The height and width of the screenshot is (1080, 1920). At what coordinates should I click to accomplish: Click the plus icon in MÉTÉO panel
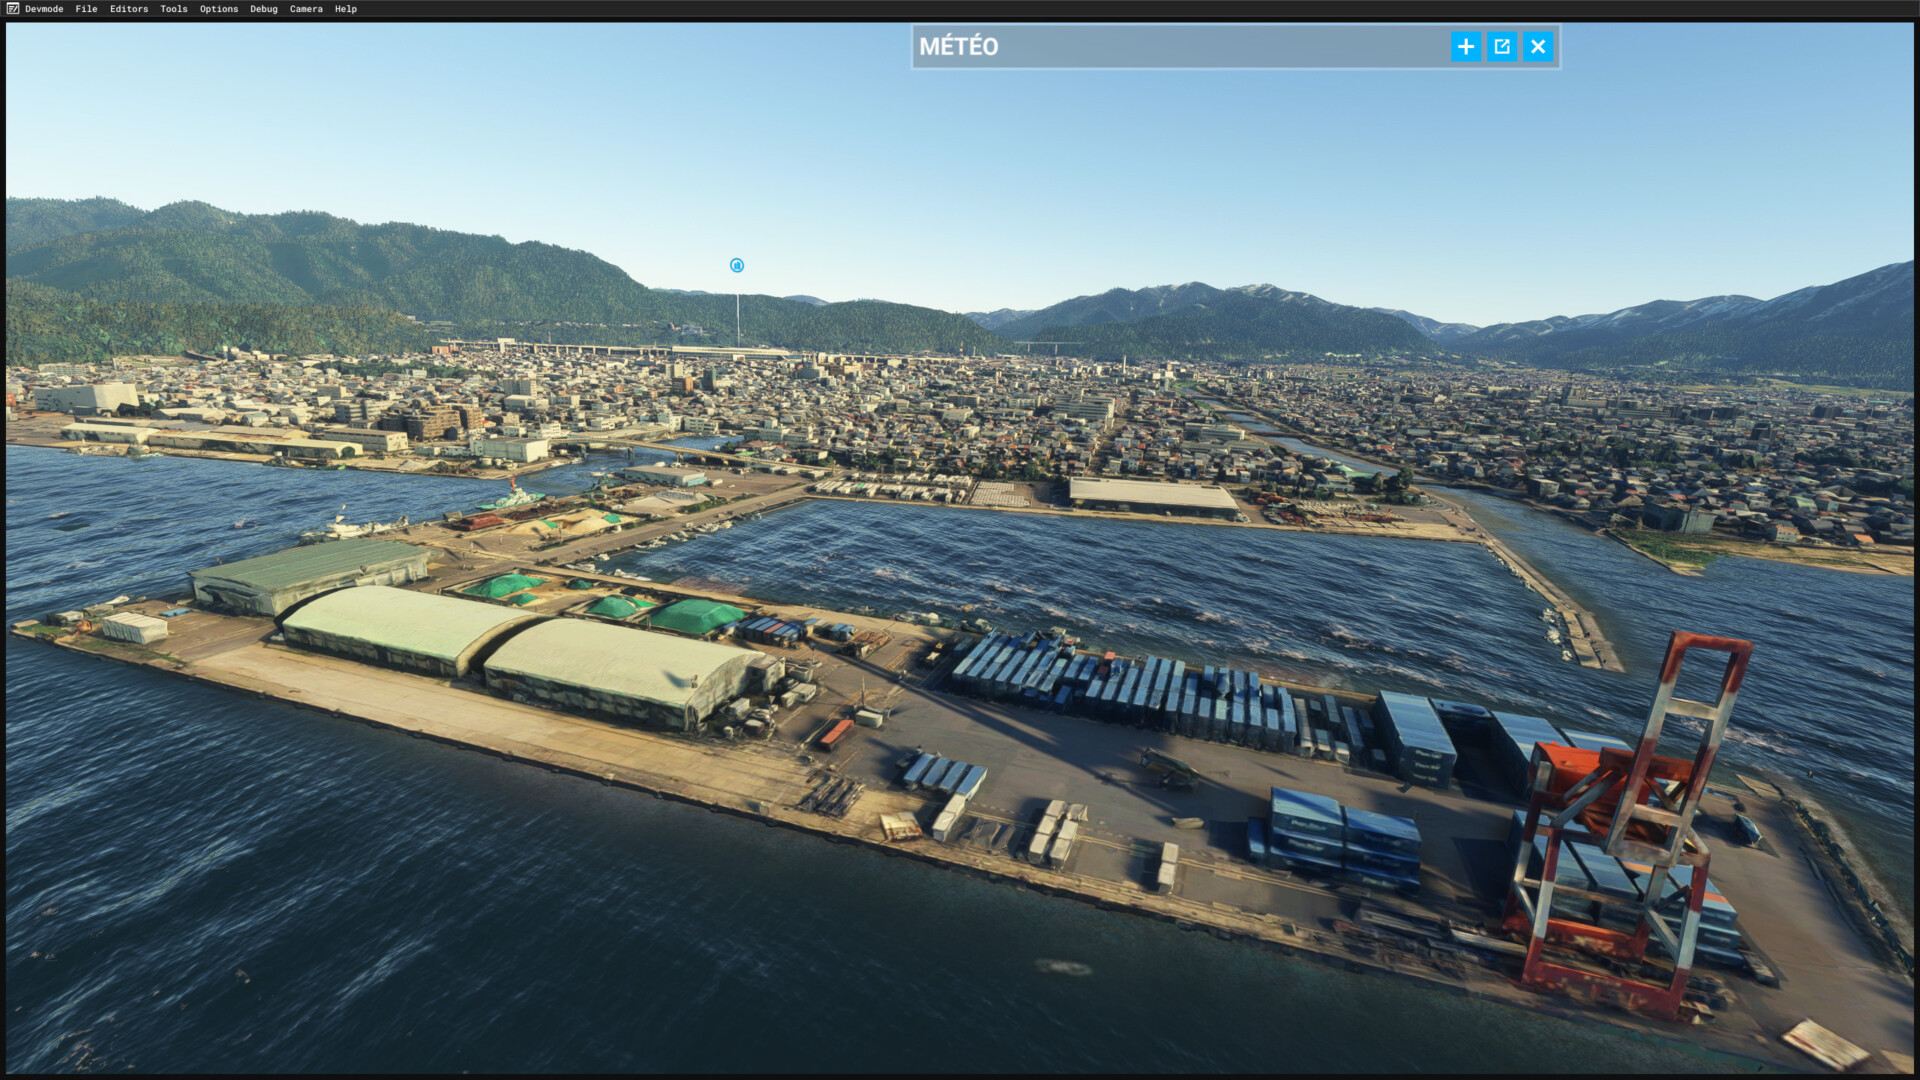(x=1465, y=47)
